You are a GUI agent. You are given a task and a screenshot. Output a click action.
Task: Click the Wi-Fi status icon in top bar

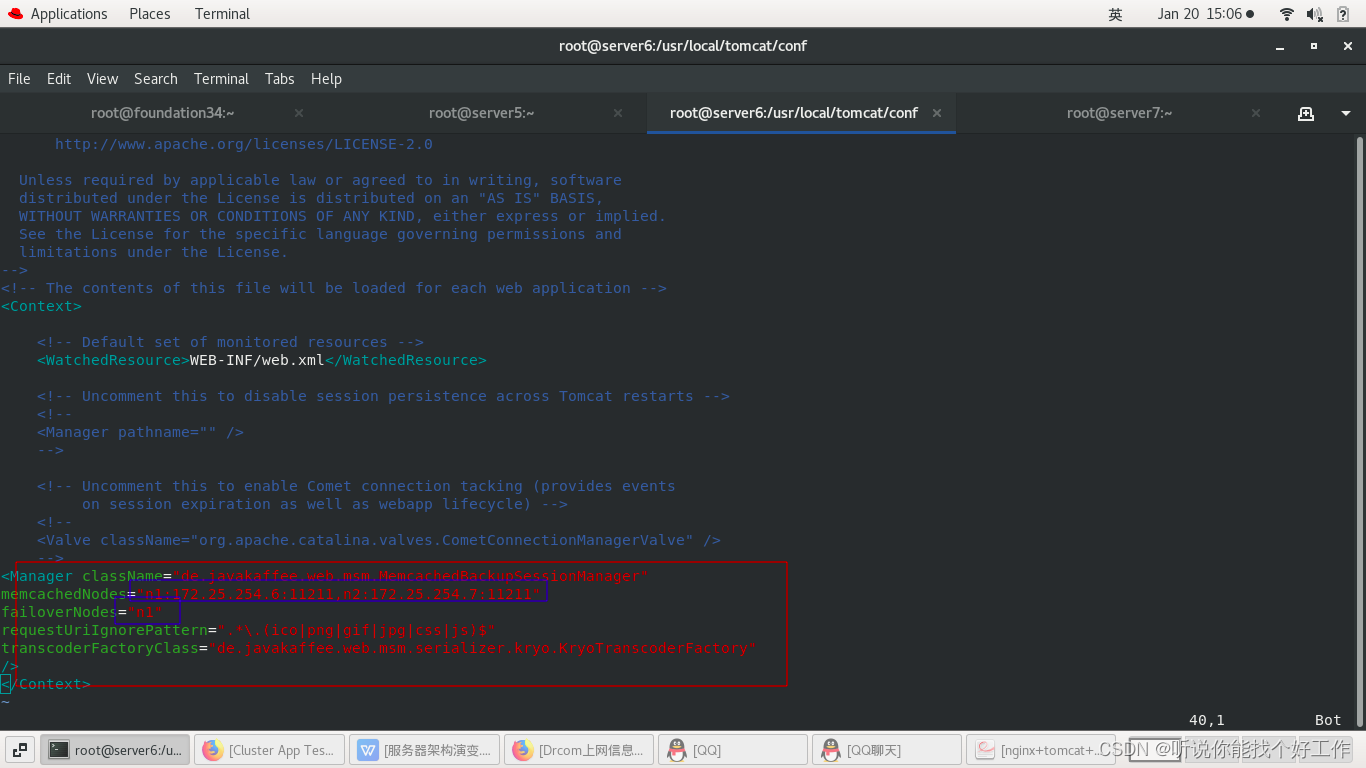pos(1286,13)
